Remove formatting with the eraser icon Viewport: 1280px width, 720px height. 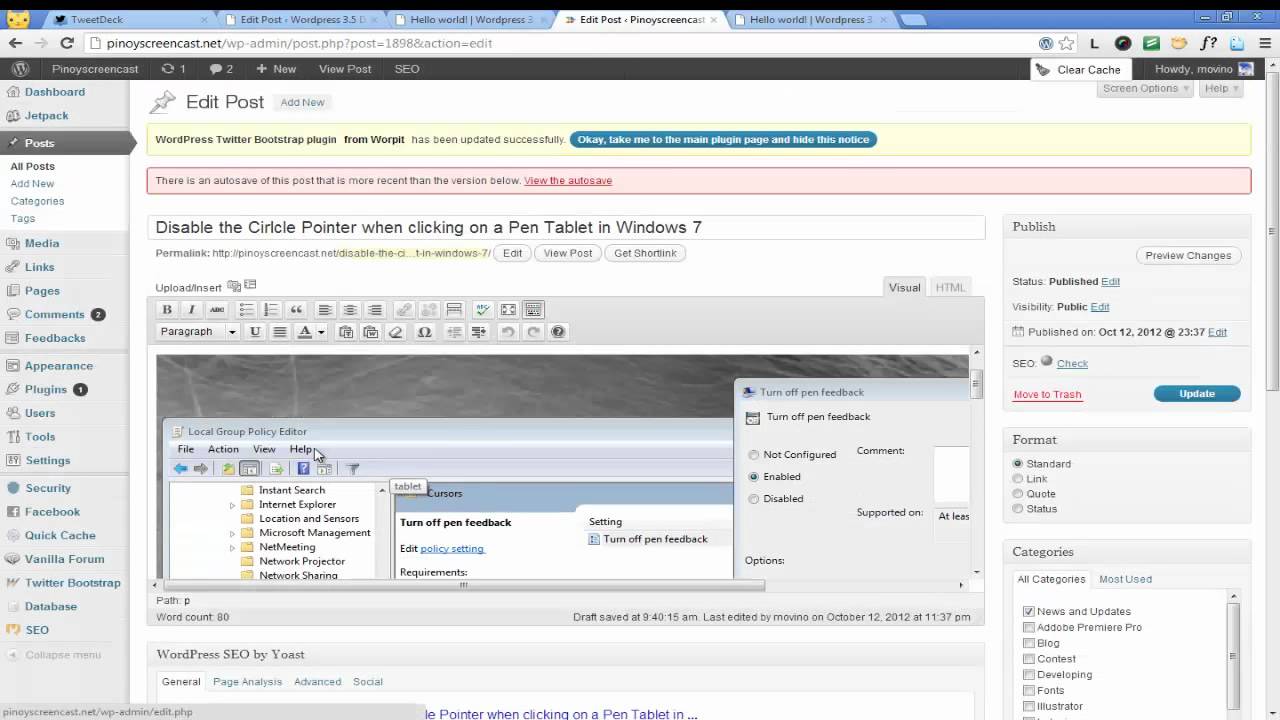[396, 332]
